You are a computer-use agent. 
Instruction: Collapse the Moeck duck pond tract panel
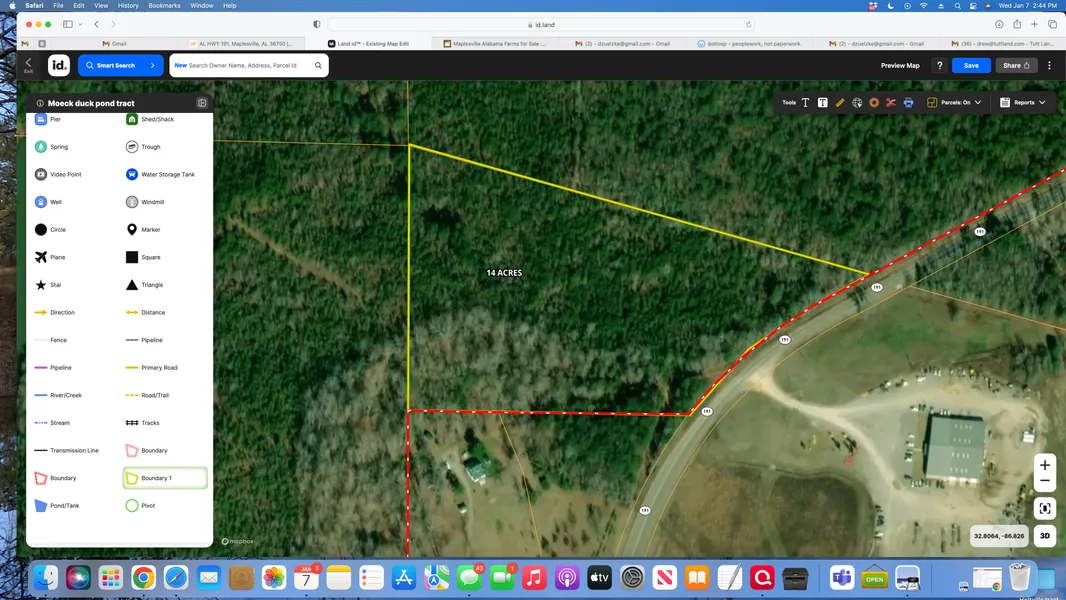pos(202,103)
